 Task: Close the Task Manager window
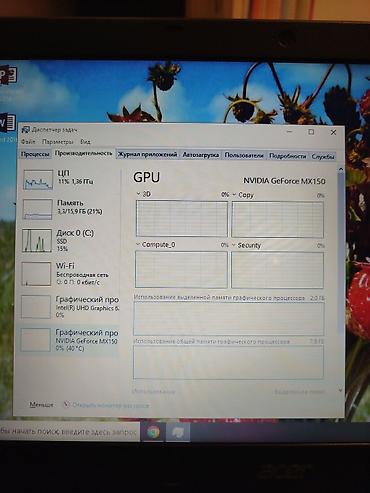333,132
